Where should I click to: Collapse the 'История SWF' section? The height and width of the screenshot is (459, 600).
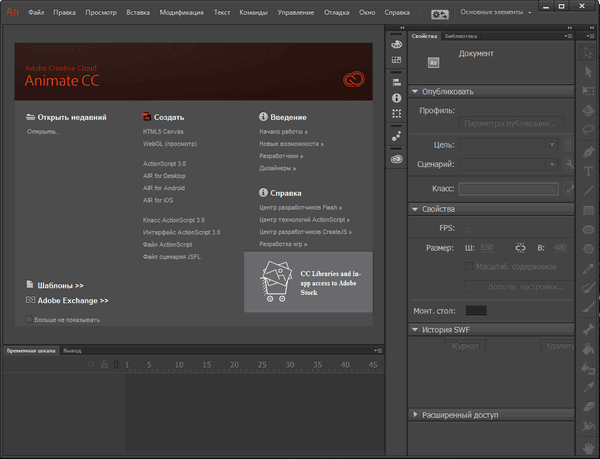point(415,329)
